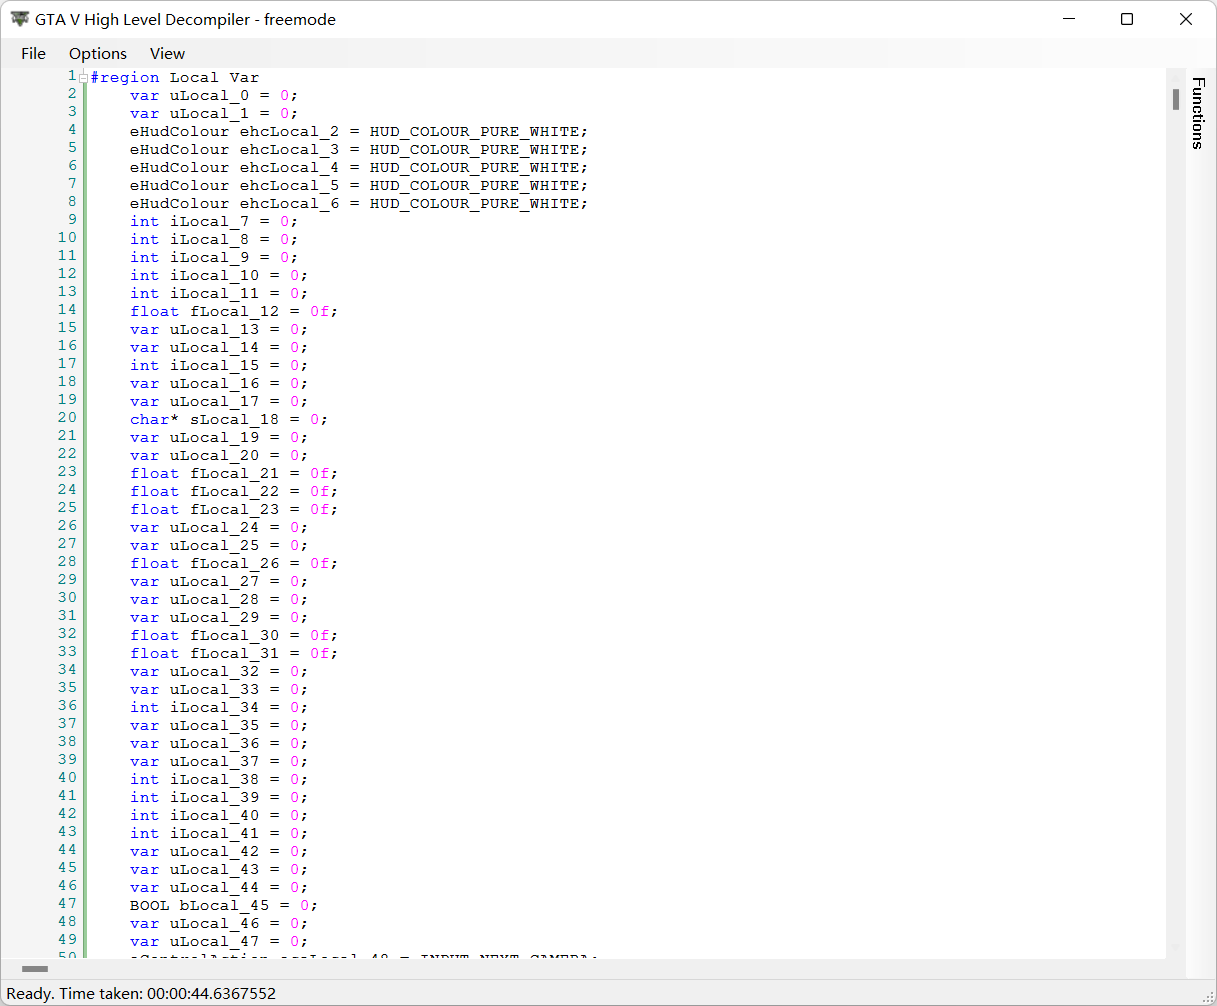Click the Ready status bar message
This screenshot has height=1006, width=1217.
point(141,994)
